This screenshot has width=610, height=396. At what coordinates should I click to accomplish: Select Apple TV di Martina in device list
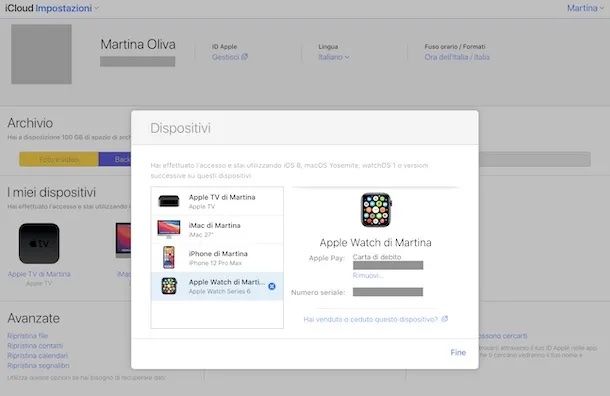pyautogui.click(x=217, y=202)
